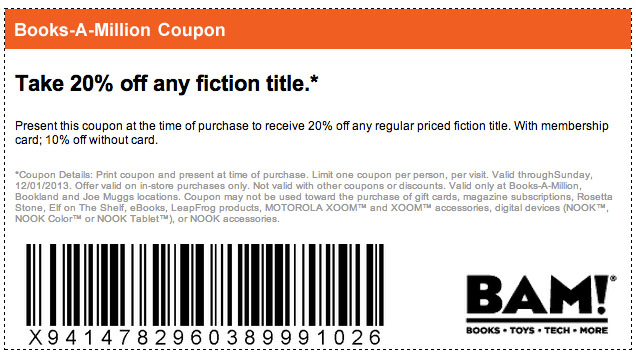Screen dimensions: 636x360
Task: Click the asterisk after the headline
Action: pyautogui.click(x=314, y=79)
